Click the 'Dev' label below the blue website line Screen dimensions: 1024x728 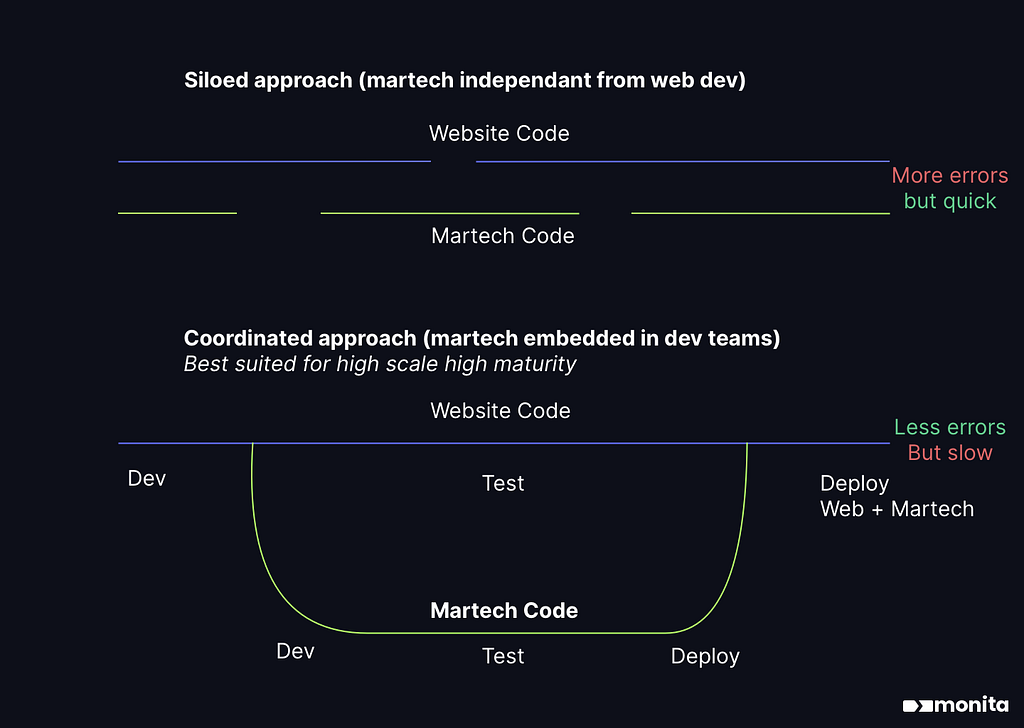coord(146,478)
